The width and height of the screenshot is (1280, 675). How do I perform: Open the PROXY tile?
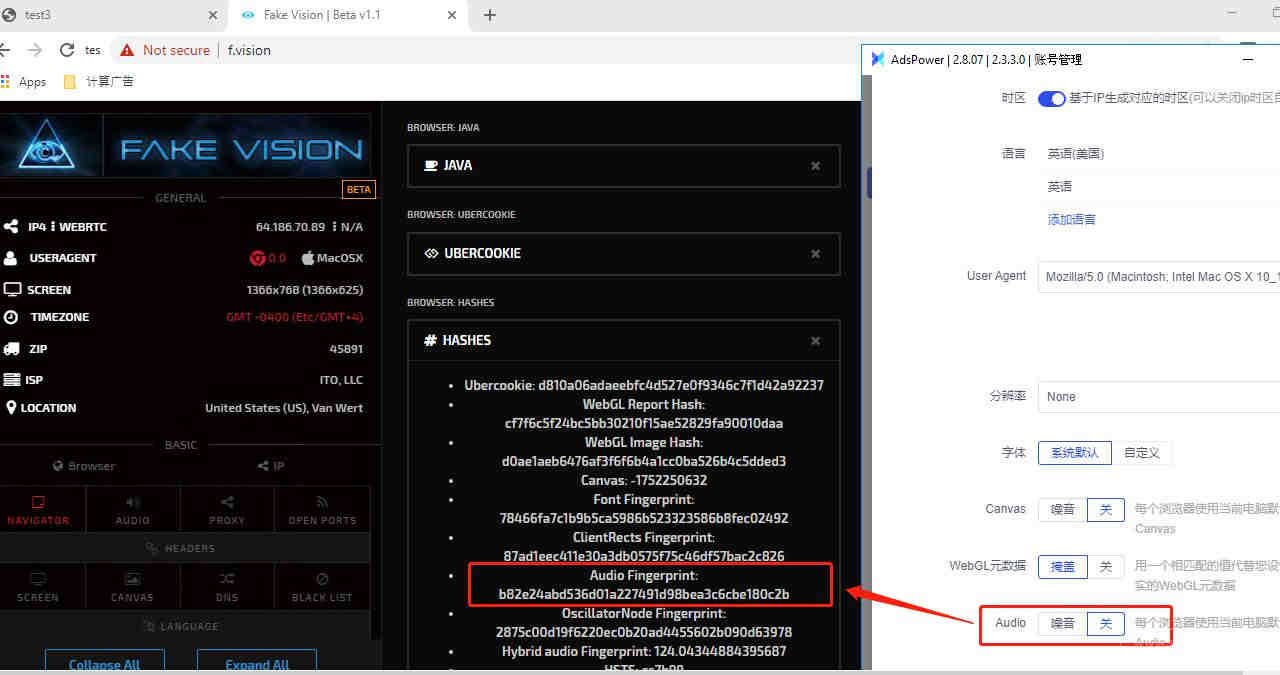pos(227,510)
